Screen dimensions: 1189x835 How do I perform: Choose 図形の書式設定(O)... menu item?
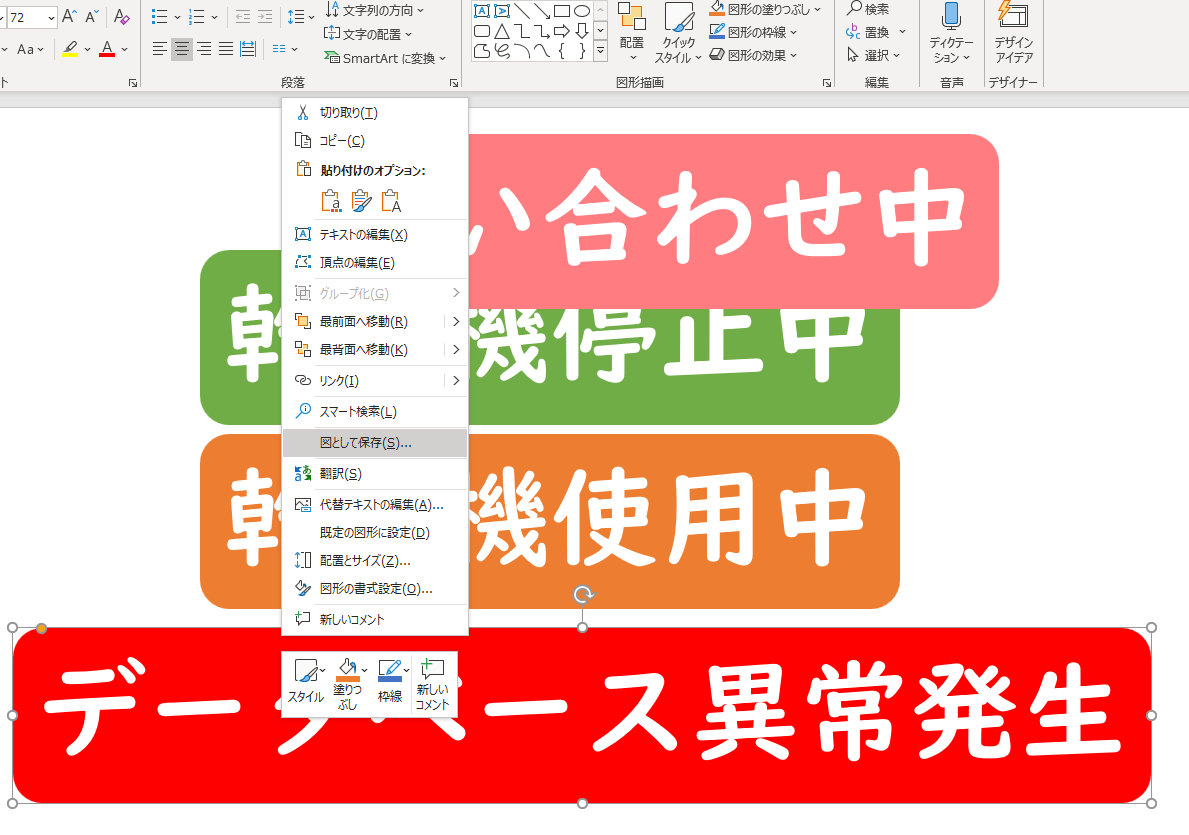click(375, 589)
